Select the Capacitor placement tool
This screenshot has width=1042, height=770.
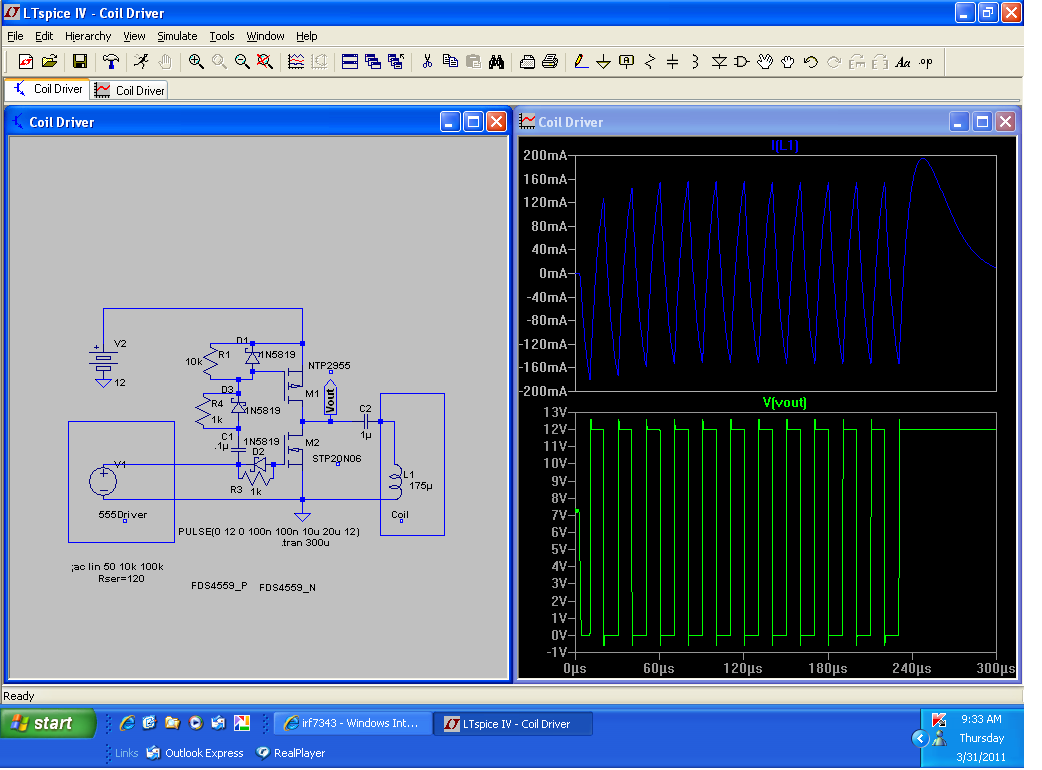coord(673,62)
